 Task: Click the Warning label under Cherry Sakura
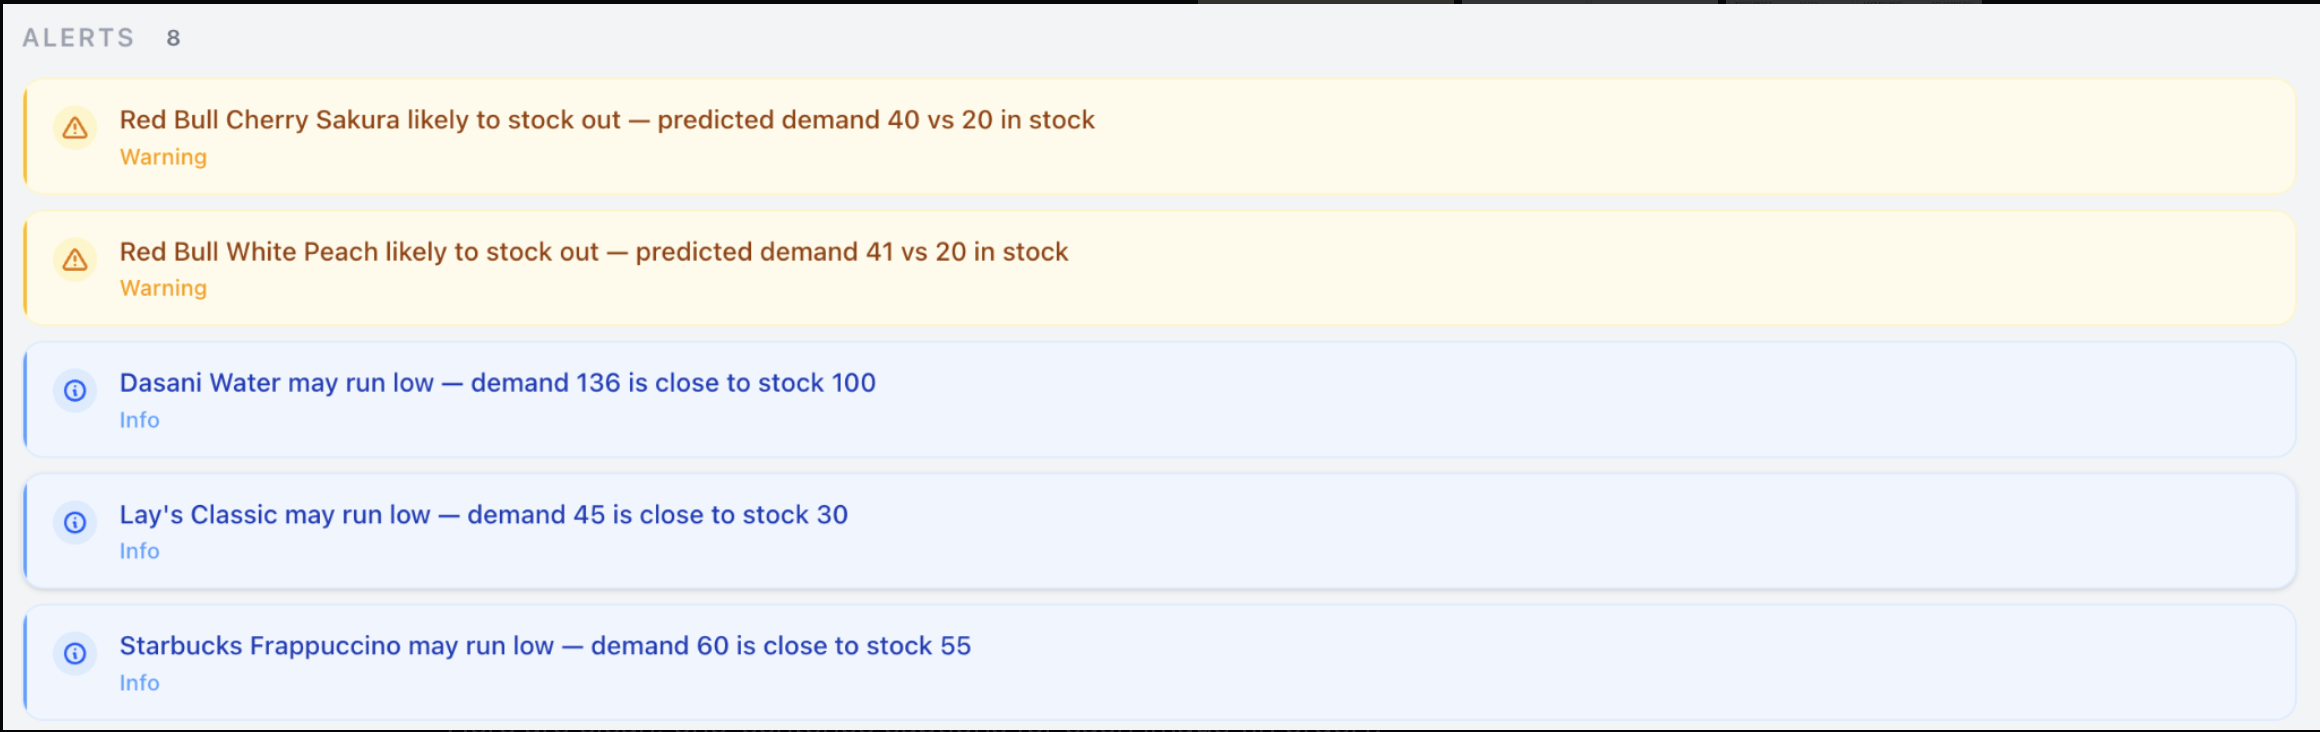click(x=163, y=157)
